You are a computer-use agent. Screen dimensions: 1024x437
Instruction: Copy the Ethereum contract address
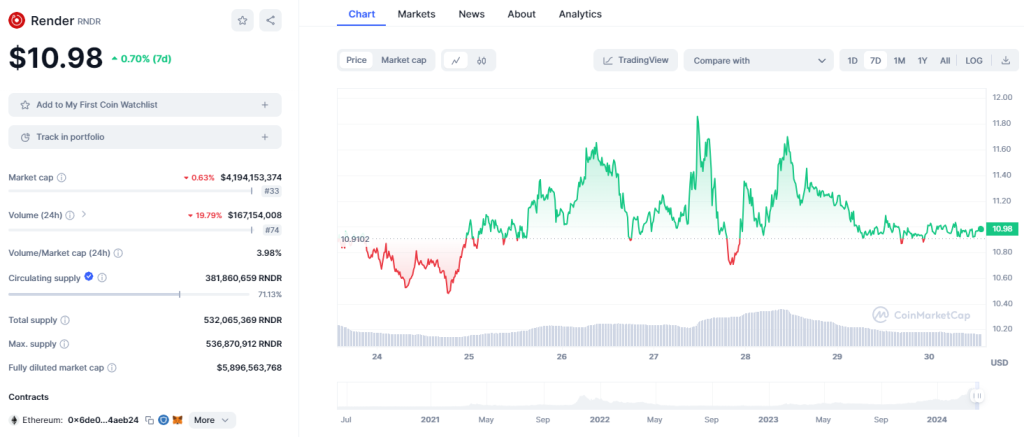click(x=149, y=420)
